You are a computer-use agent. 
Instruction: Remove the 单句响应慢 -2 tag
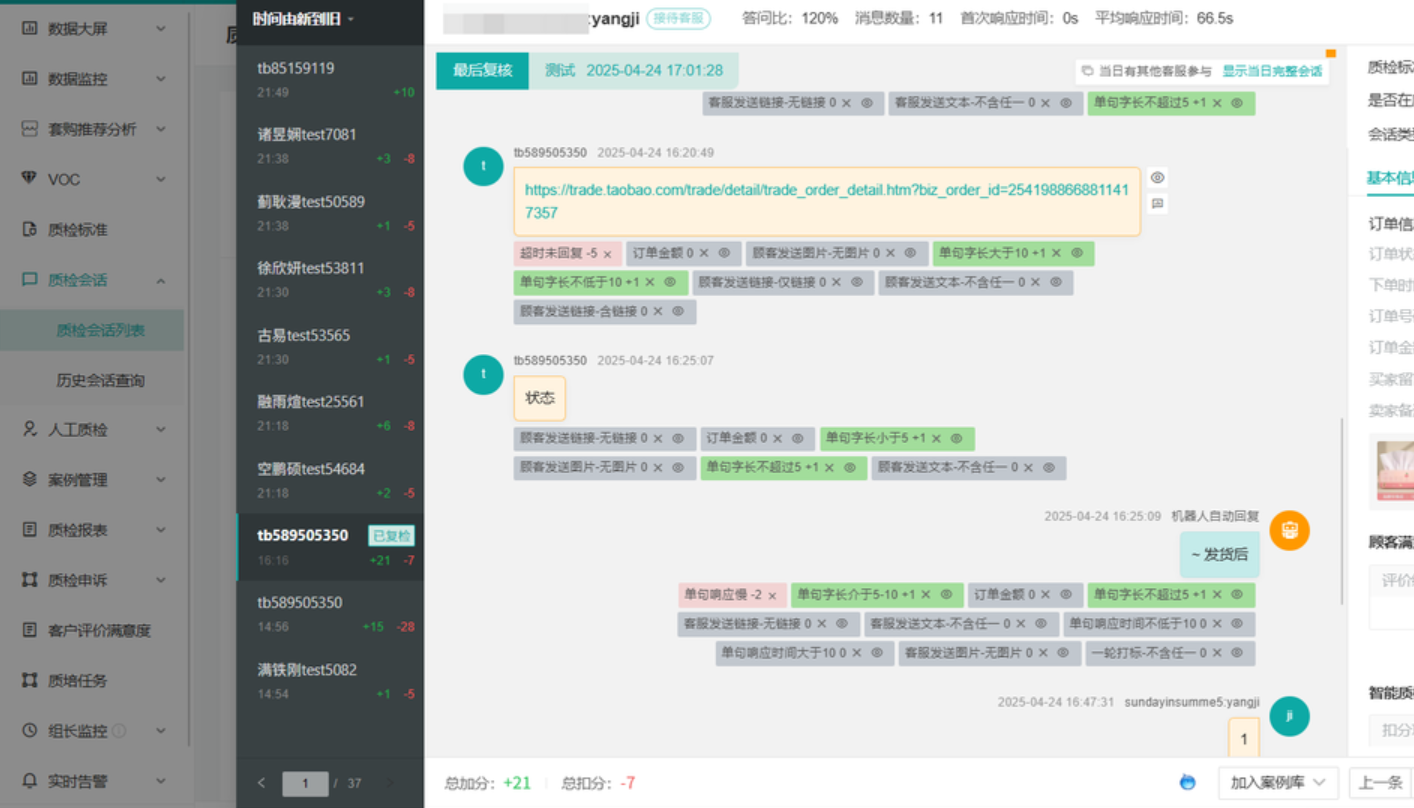pyautogui.click(x=772, y=596)
